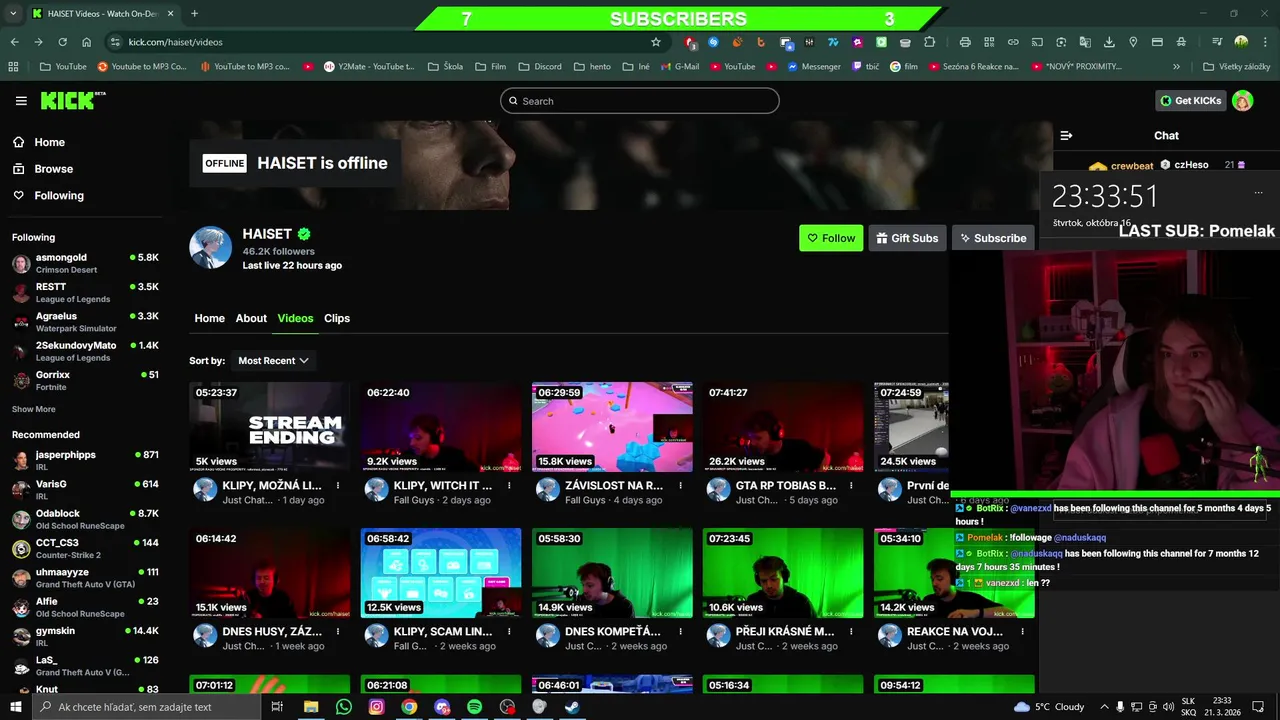
Task: Open Steam from the taskbar
Action: tap(571, 707)
